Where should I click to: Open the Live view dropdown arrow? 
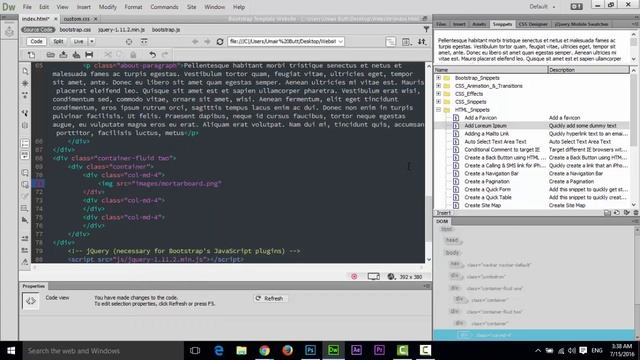coord(92,42)
